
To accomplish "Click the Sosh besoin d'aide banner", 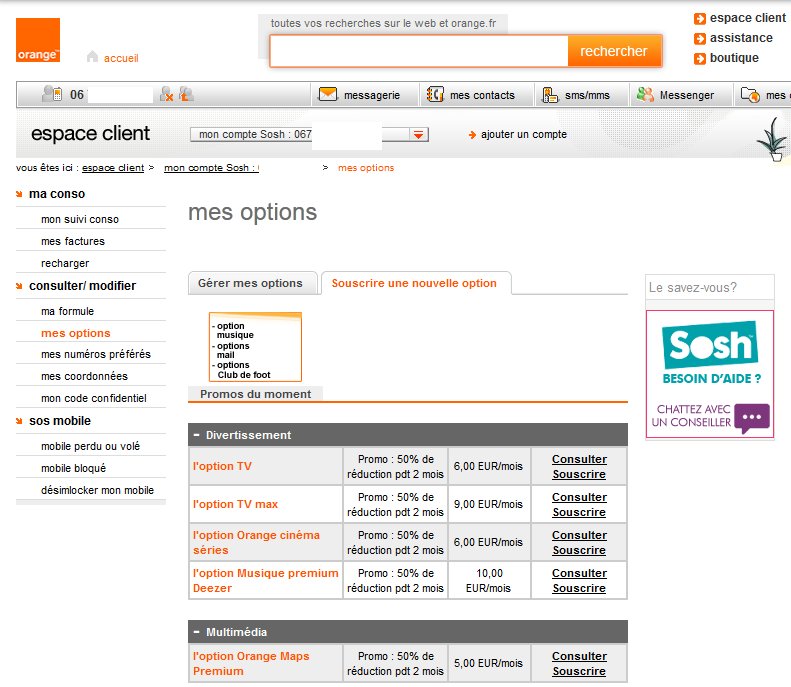I will [x=709, y=374].
